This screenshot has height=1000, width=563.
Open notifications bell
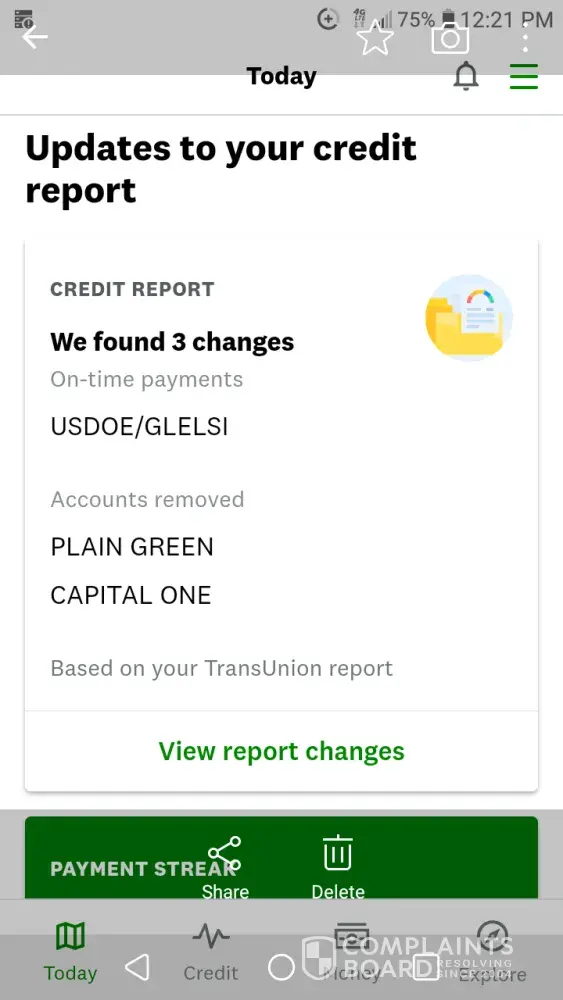coord(466,77)
